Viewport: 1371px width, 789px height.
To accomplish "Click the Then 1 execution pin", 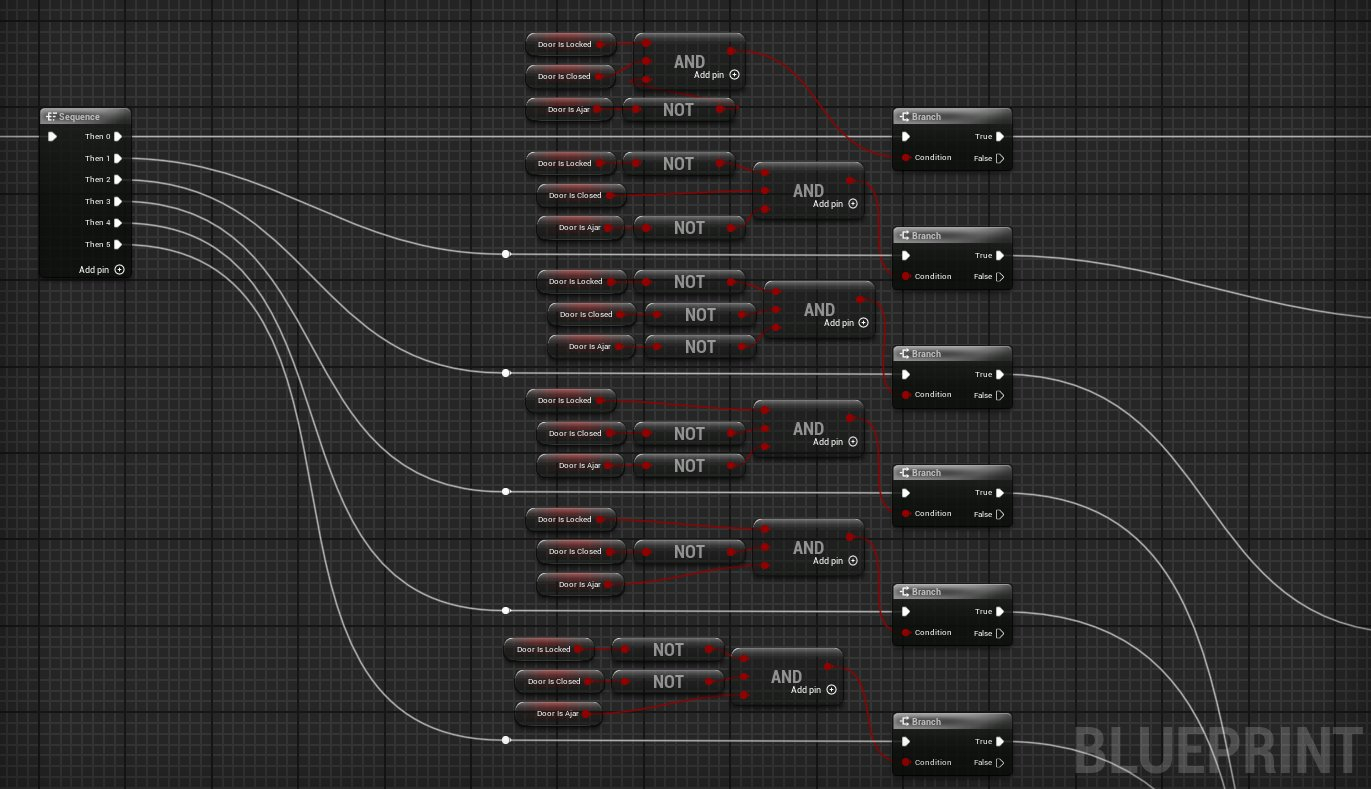I will click(118, 158).
